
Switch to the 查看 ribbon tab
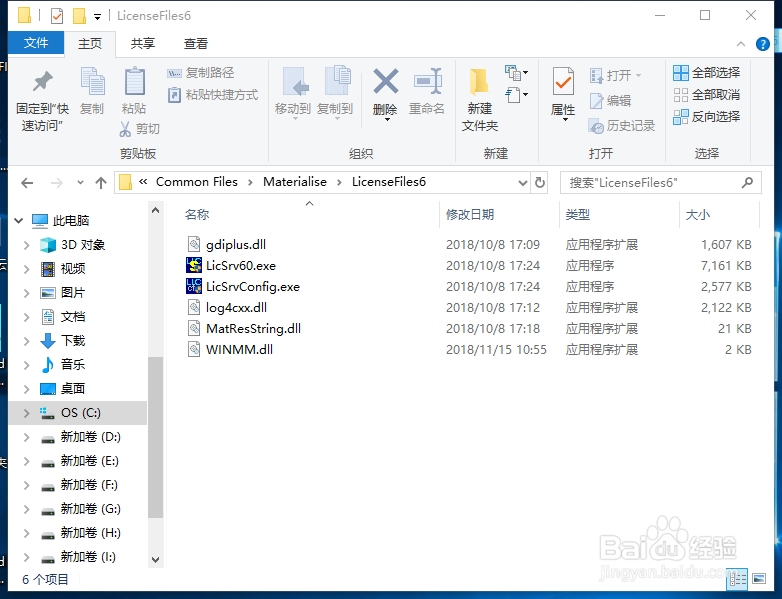tap(196, 44)
